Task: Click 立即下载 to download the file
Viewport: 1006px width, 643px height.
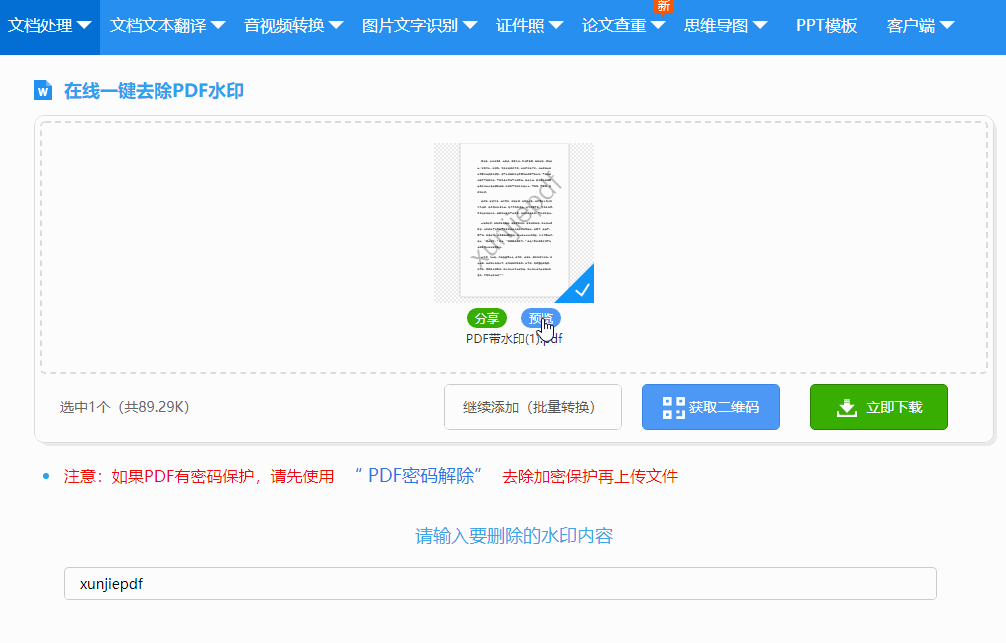Action: pyautogui.click(x=878, y=406)
